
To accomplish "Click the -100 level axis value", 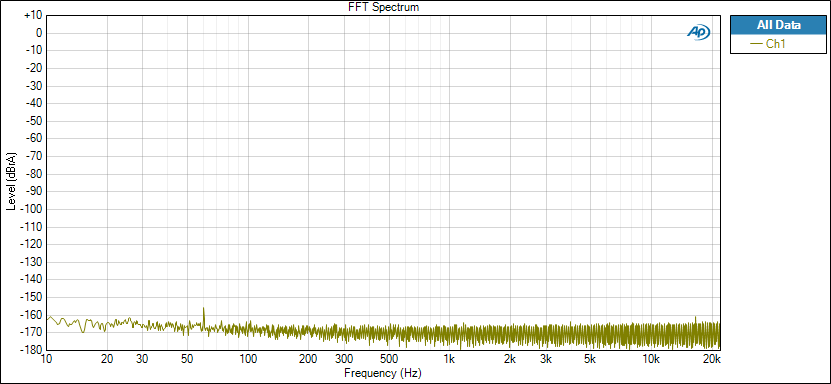I will click(32, 209).
